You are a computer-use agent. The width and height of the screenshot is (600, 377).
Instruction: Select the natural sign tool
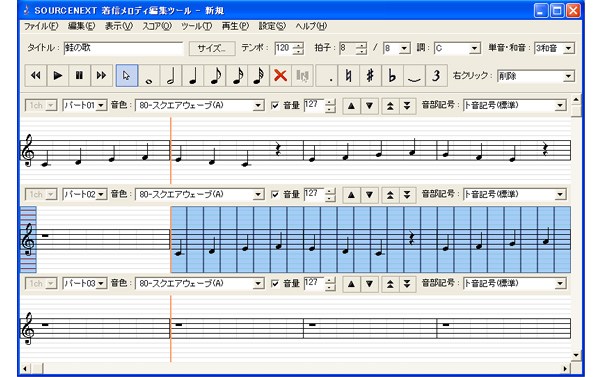(348, 75)
